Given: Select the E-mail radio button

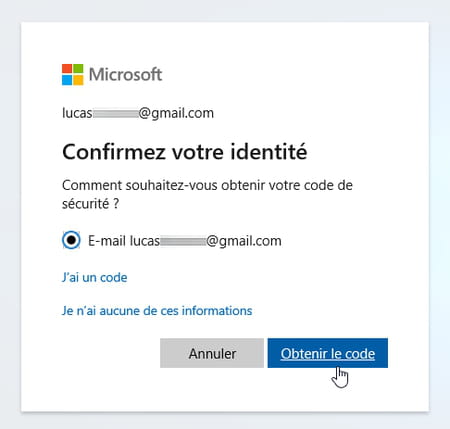Looking at the screenshot, I should click(x=71, y=240).
